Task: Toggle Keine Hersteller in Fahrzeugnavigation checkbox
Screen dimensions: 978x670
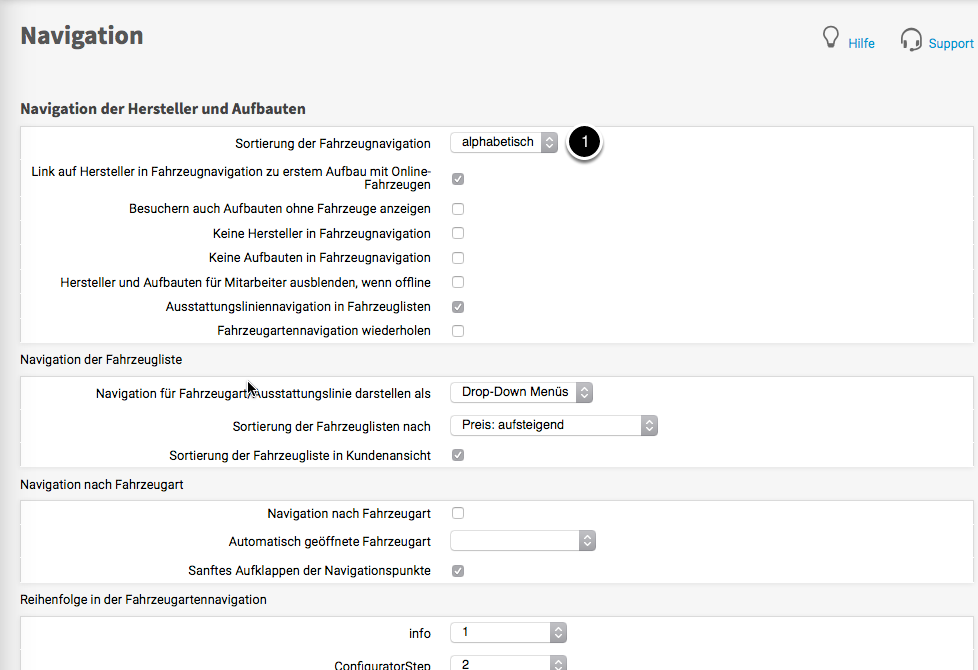Action: [x=458, y=233]
